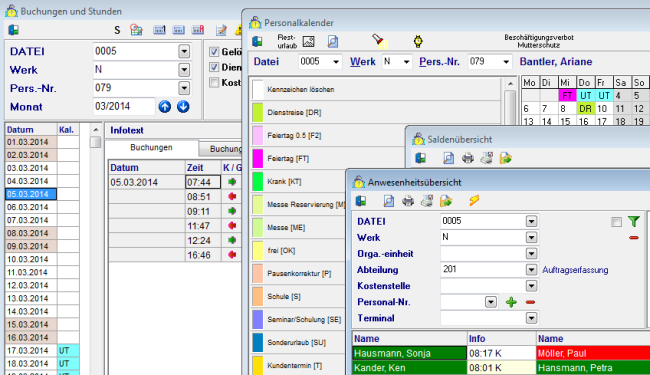Image resolution: width=650 pixels, height=375 pixels.
Task: Expand Werk combo box in Personalkalender
Action: coord(407,62)
